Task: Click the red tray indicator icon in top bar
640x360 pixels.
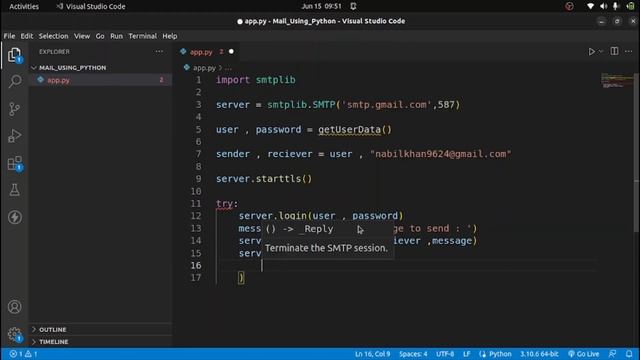Action: [569, 7]
